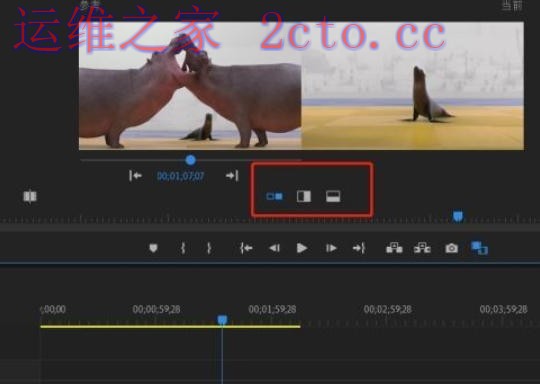Click the hippo reference frame preview
Image resolution: width=540 pixels, height=384 pixels.
(x=190, y=86)
